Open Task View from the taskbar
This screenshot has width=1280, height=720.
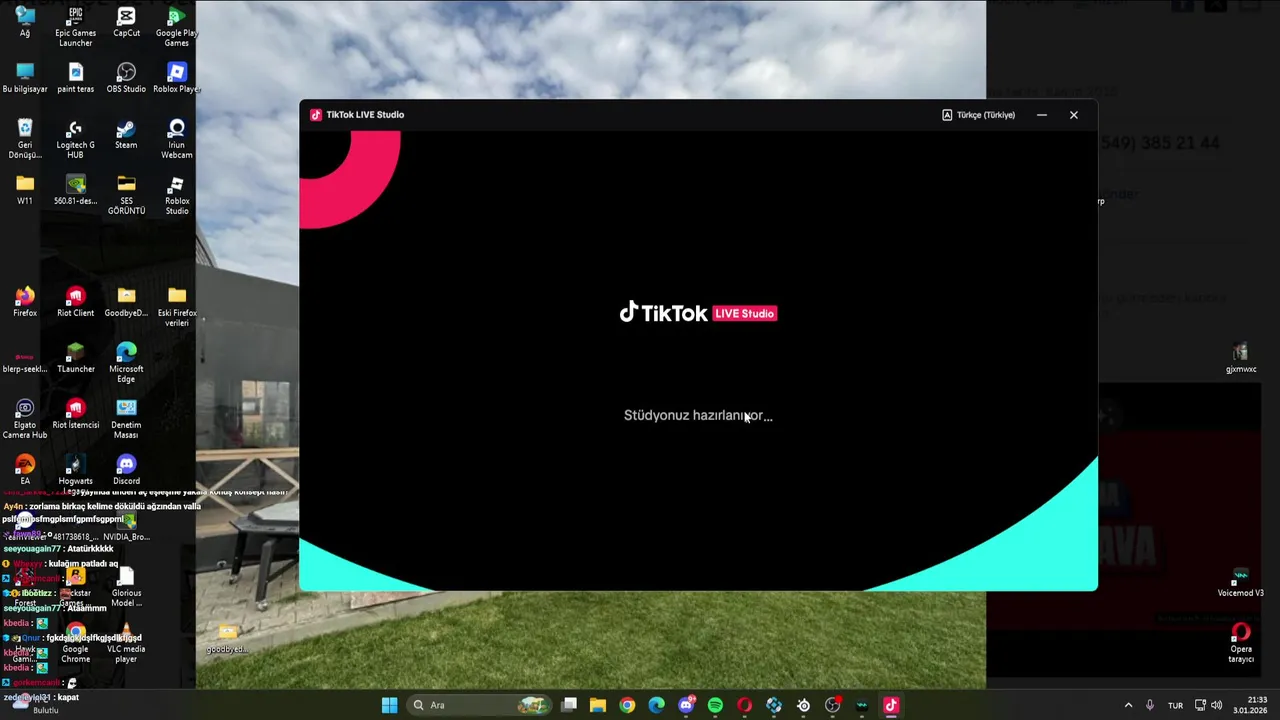coord(569,705)
